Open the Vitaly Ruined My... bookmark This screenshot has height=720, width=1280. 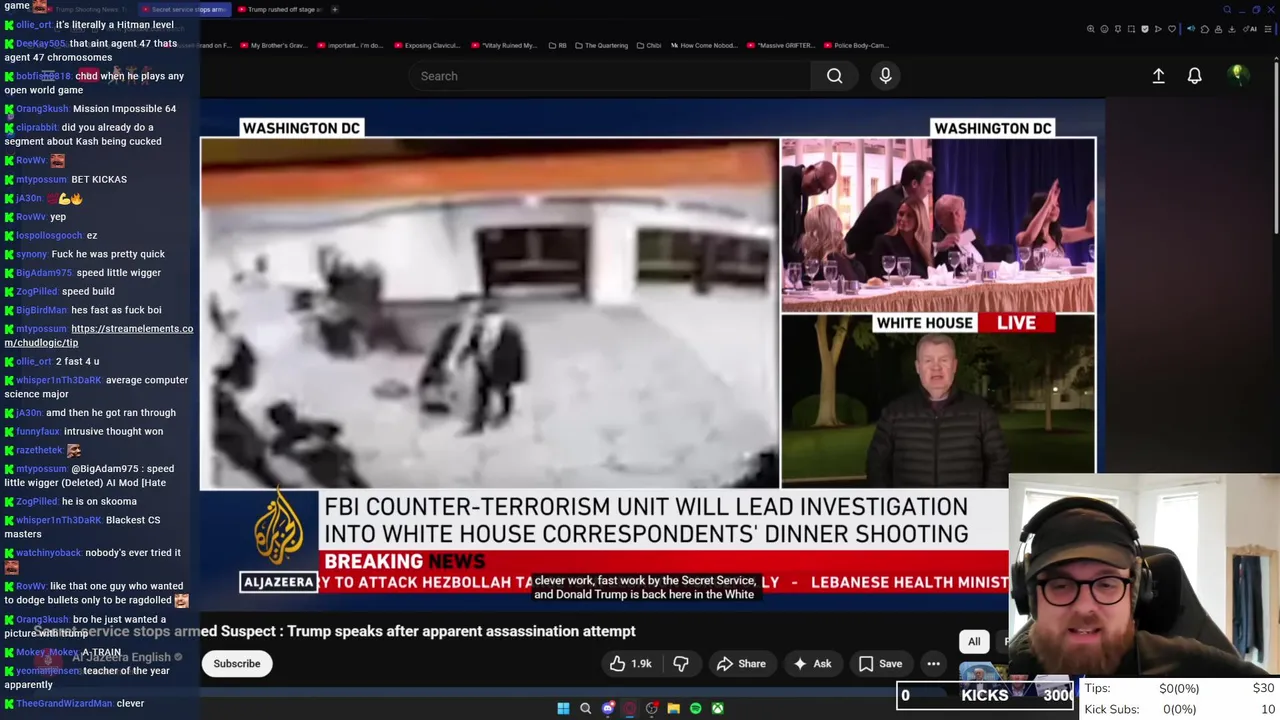pyautogui.click(x=505, y=45)
